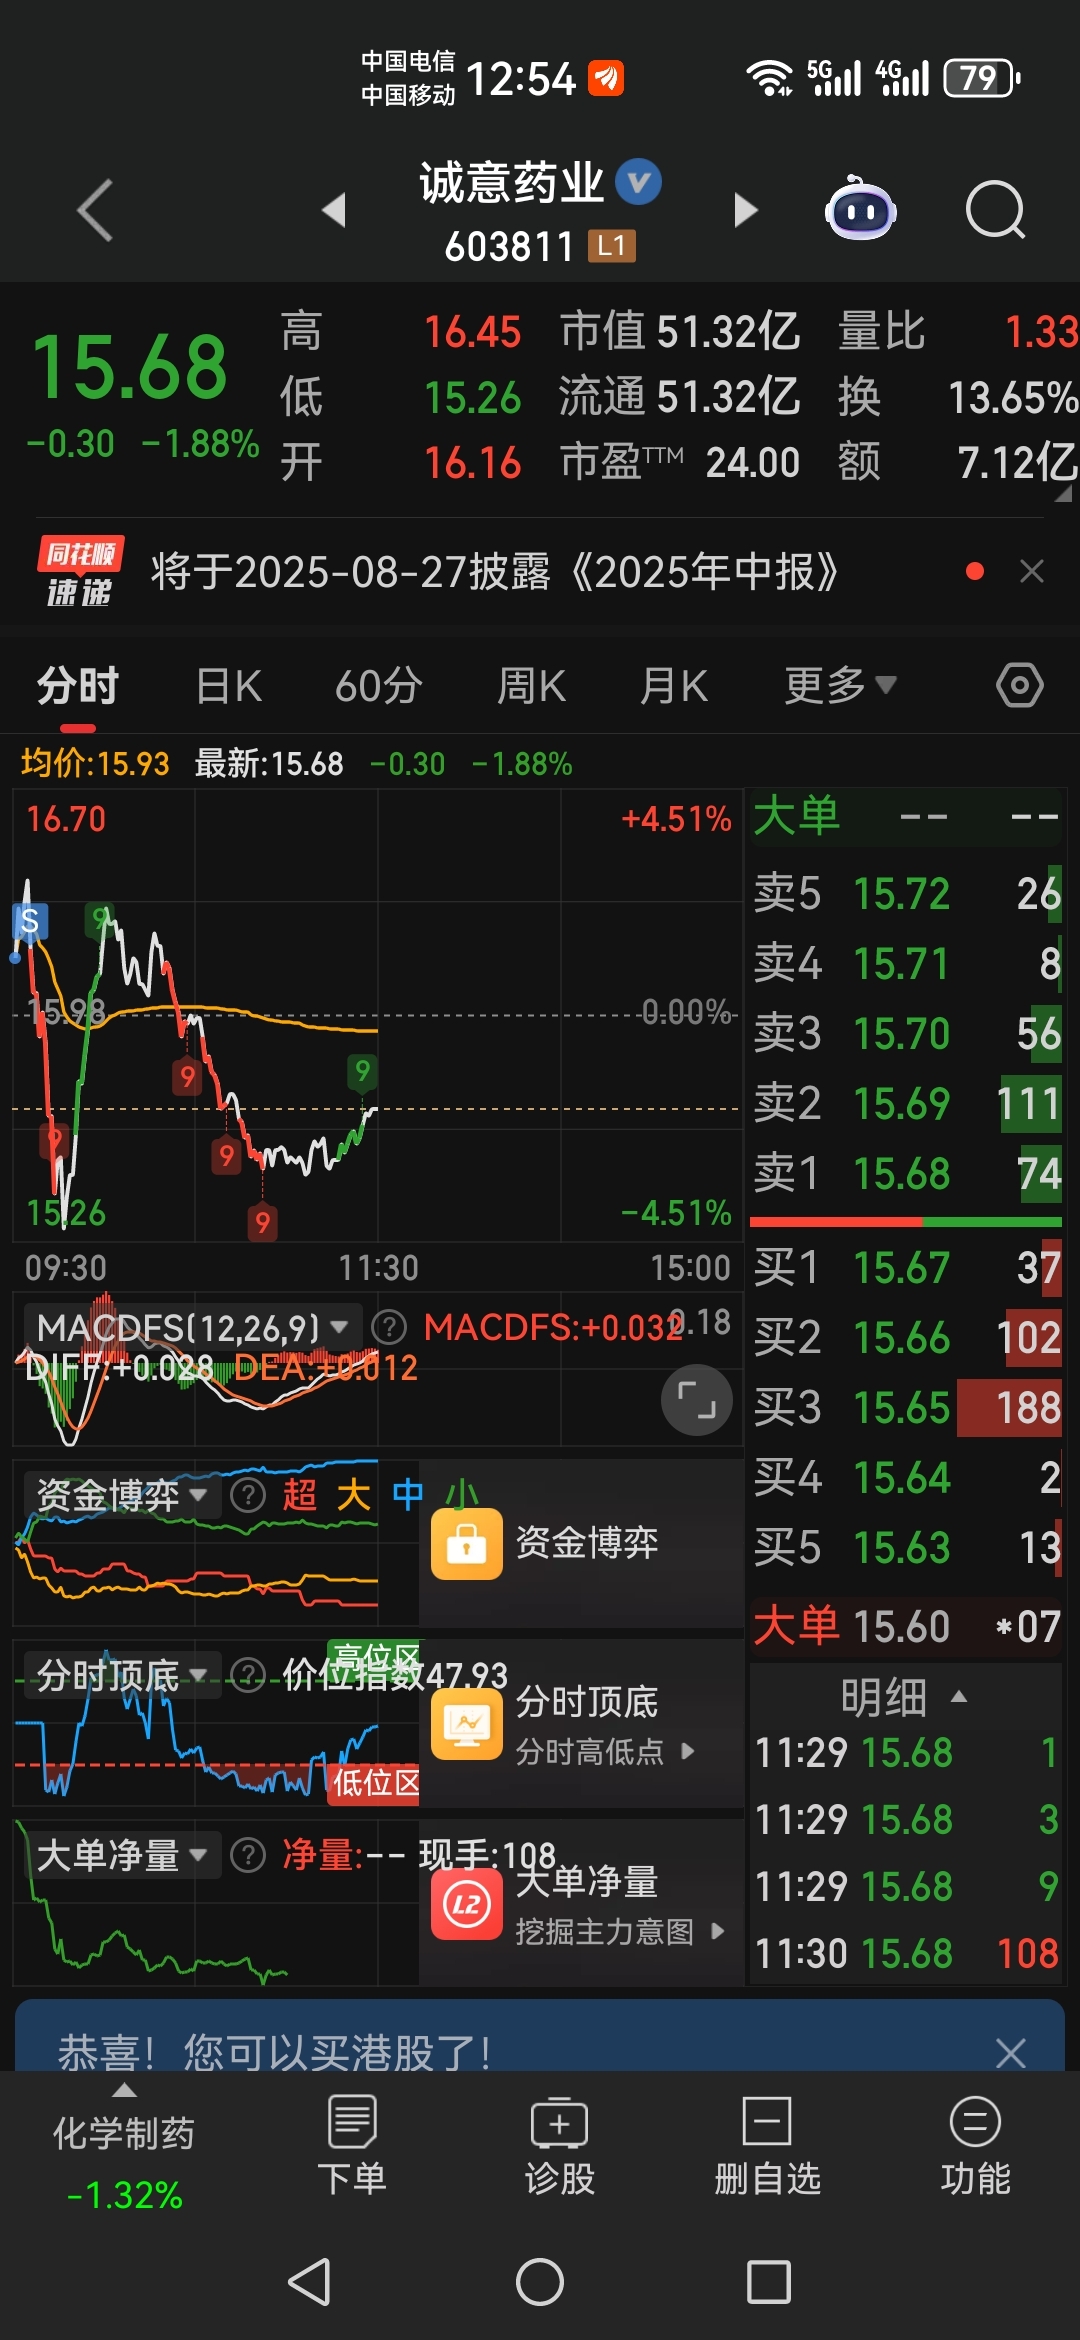Viewport: 1080px width, 2340px height.
Task: Toggle the 中 medium order line
Action: pos(407,1495)
